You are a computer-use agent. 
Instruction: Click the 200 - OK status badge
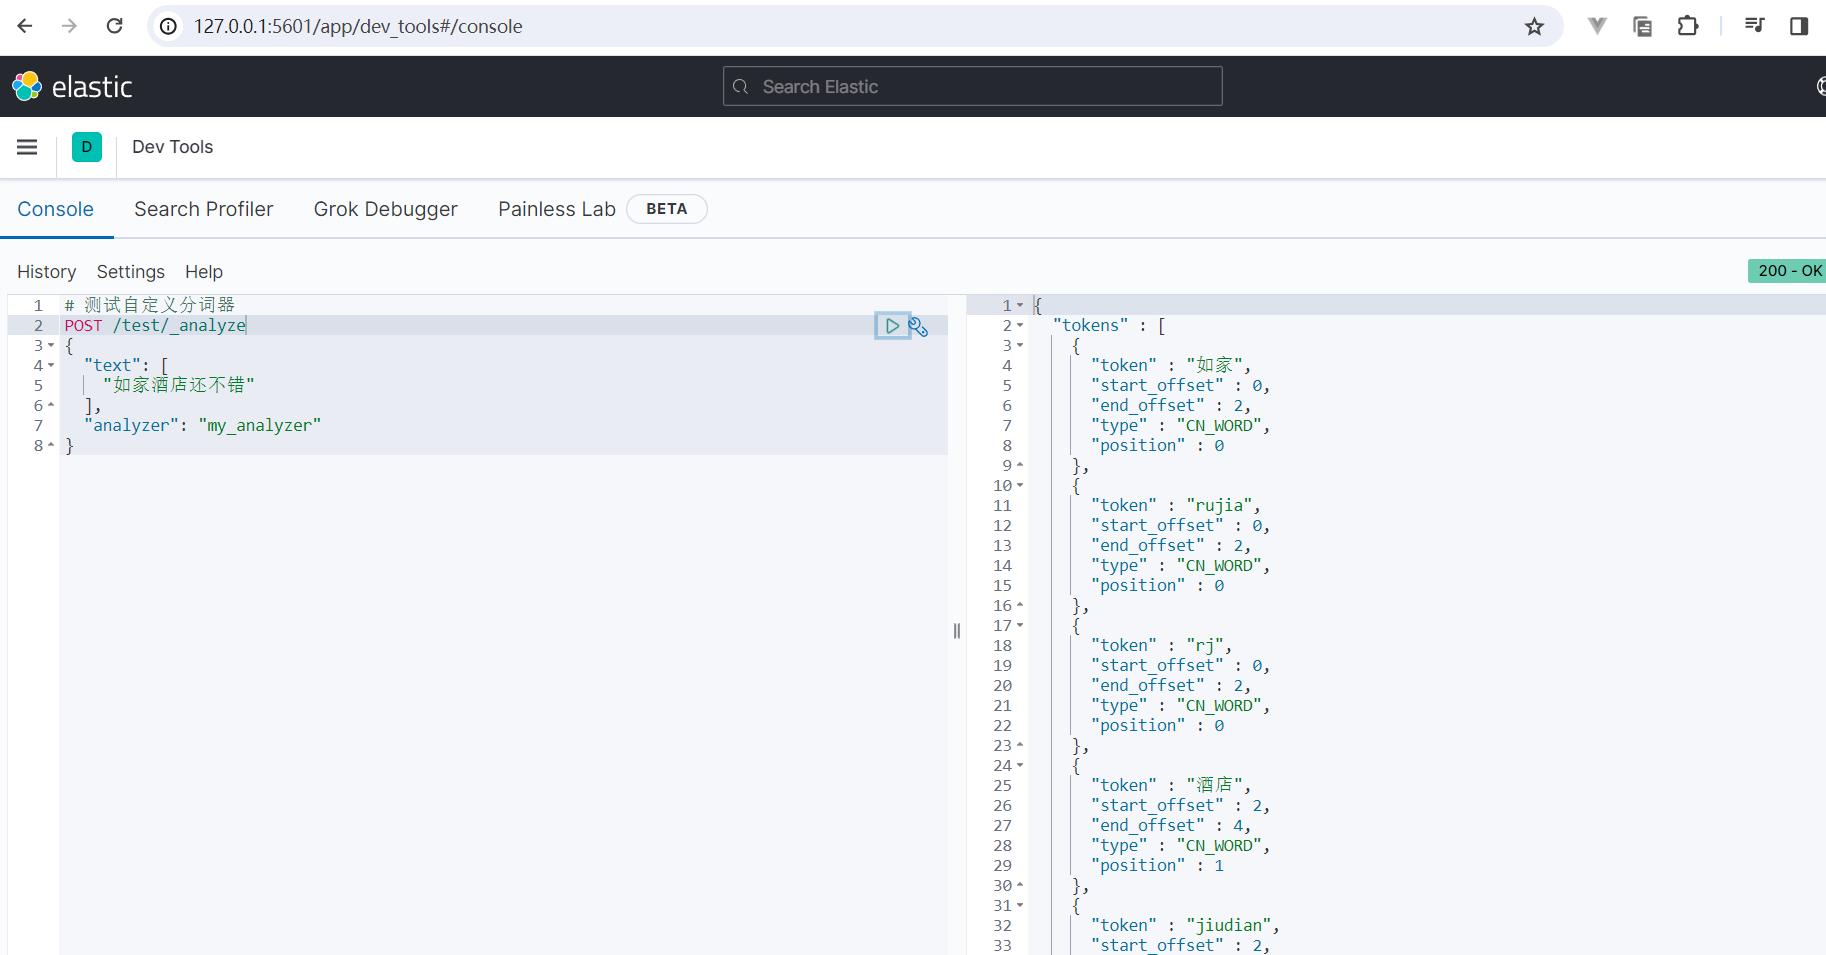coord(1788,271)
